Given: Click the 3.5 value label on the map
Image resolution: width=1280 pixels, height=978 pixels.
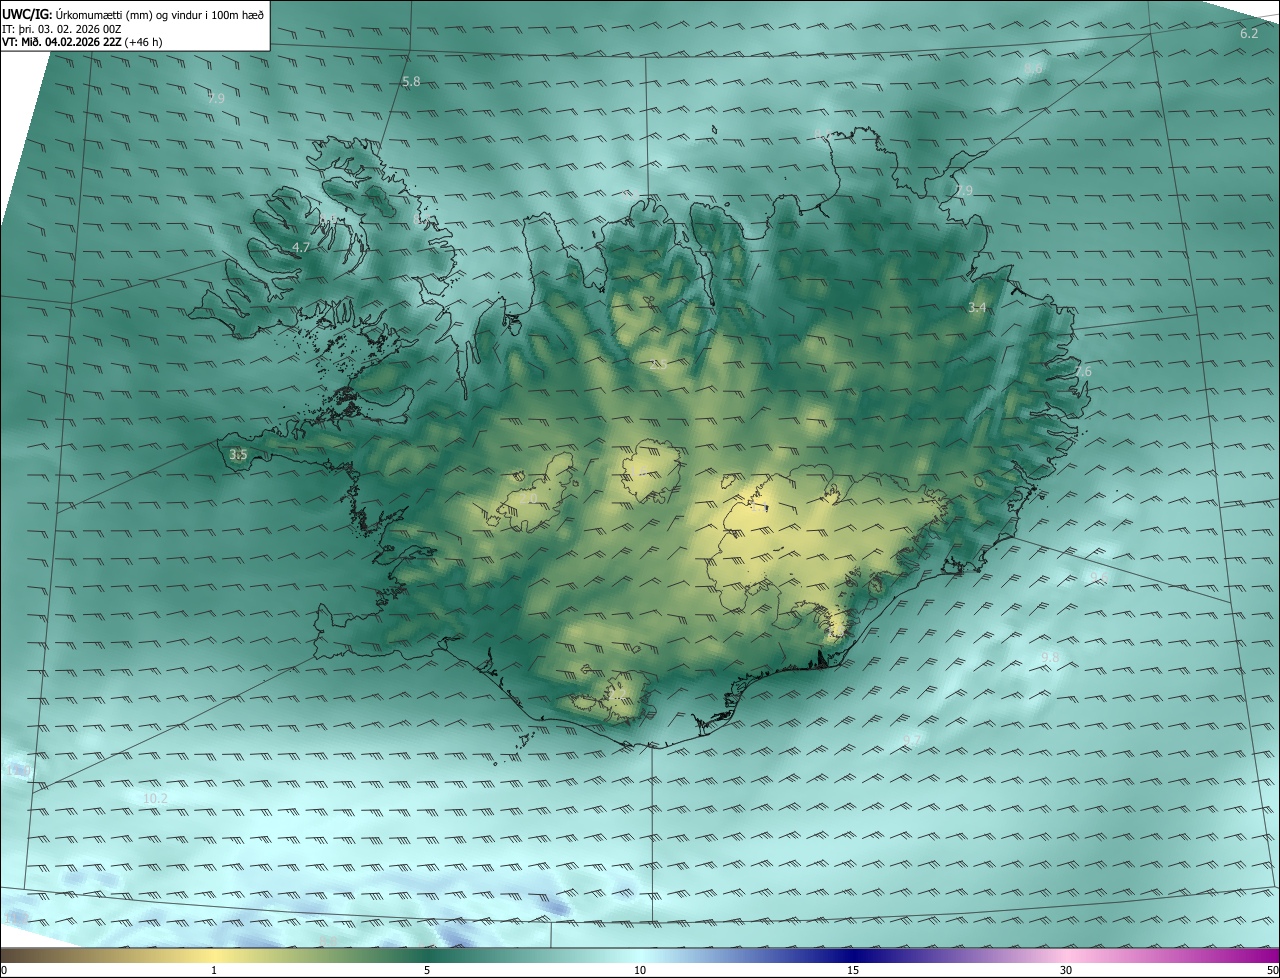Looking at the screenshot, I should click(x=238, y=455).
